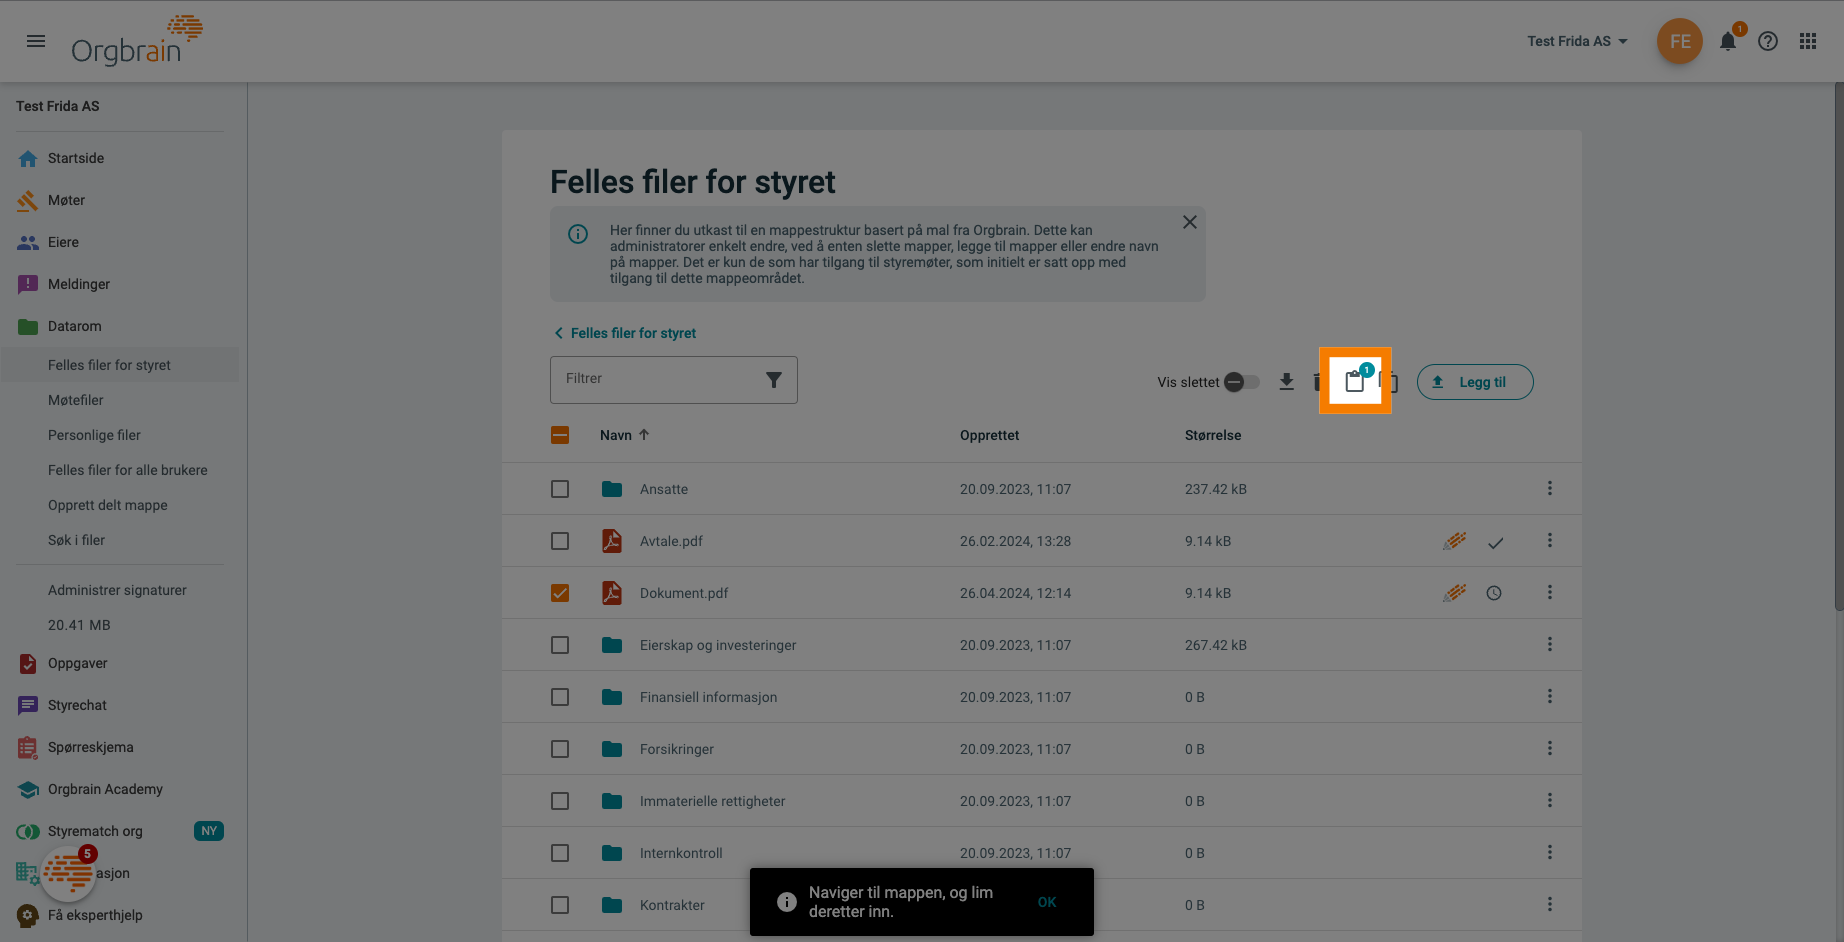
Task: Click the FE user avatar
Action: [1680, 41]
